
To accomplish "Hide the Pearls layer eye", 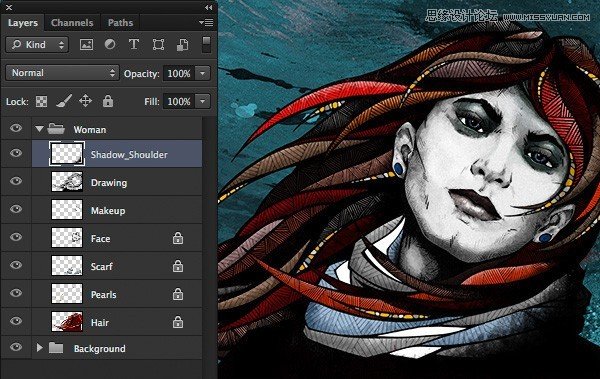I will [x=16, y=293].
